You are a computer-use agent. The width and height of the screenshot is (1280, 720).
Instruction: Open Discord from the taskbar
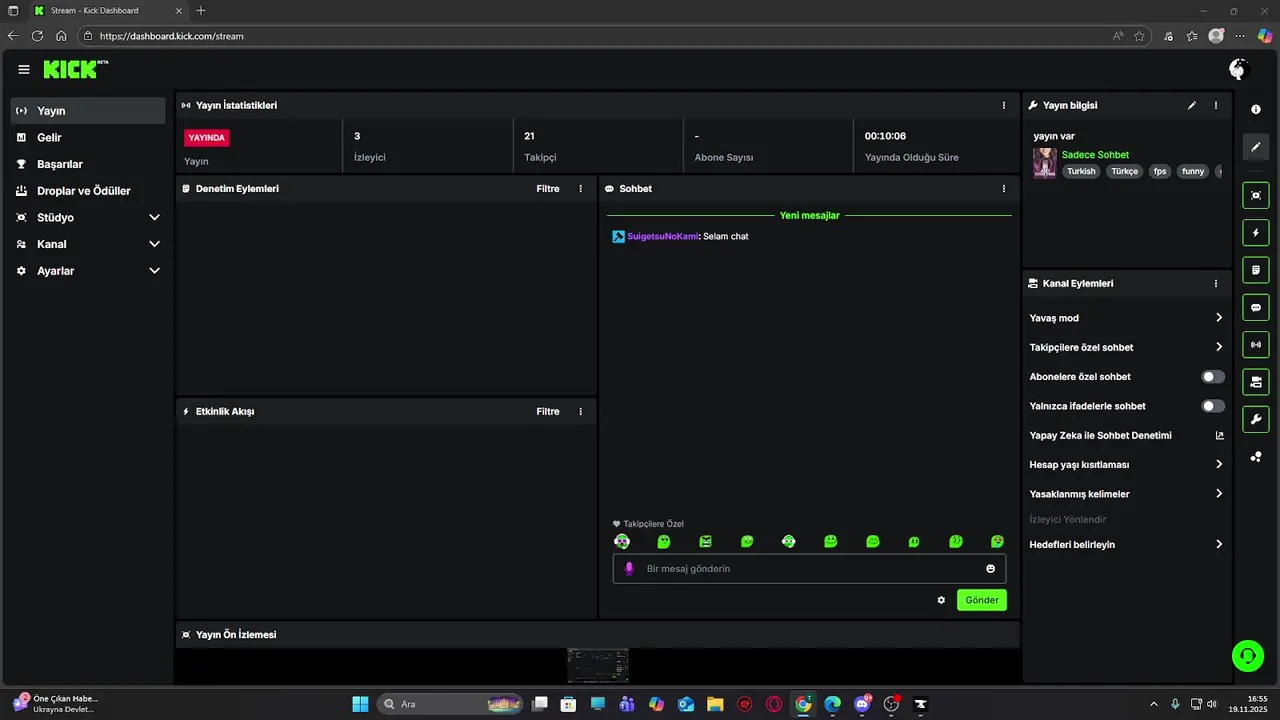pos(862,704)
